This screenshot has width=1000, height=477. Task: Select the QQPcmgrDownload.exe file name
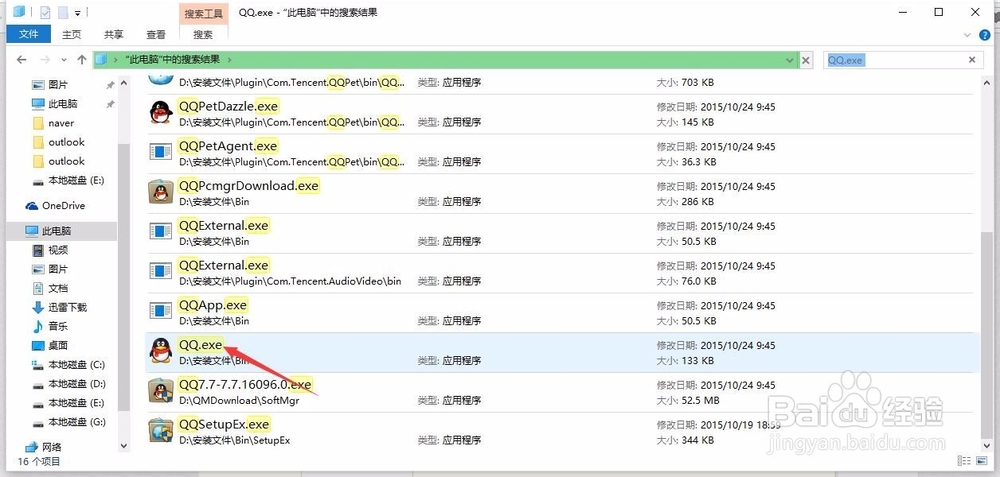249,186
